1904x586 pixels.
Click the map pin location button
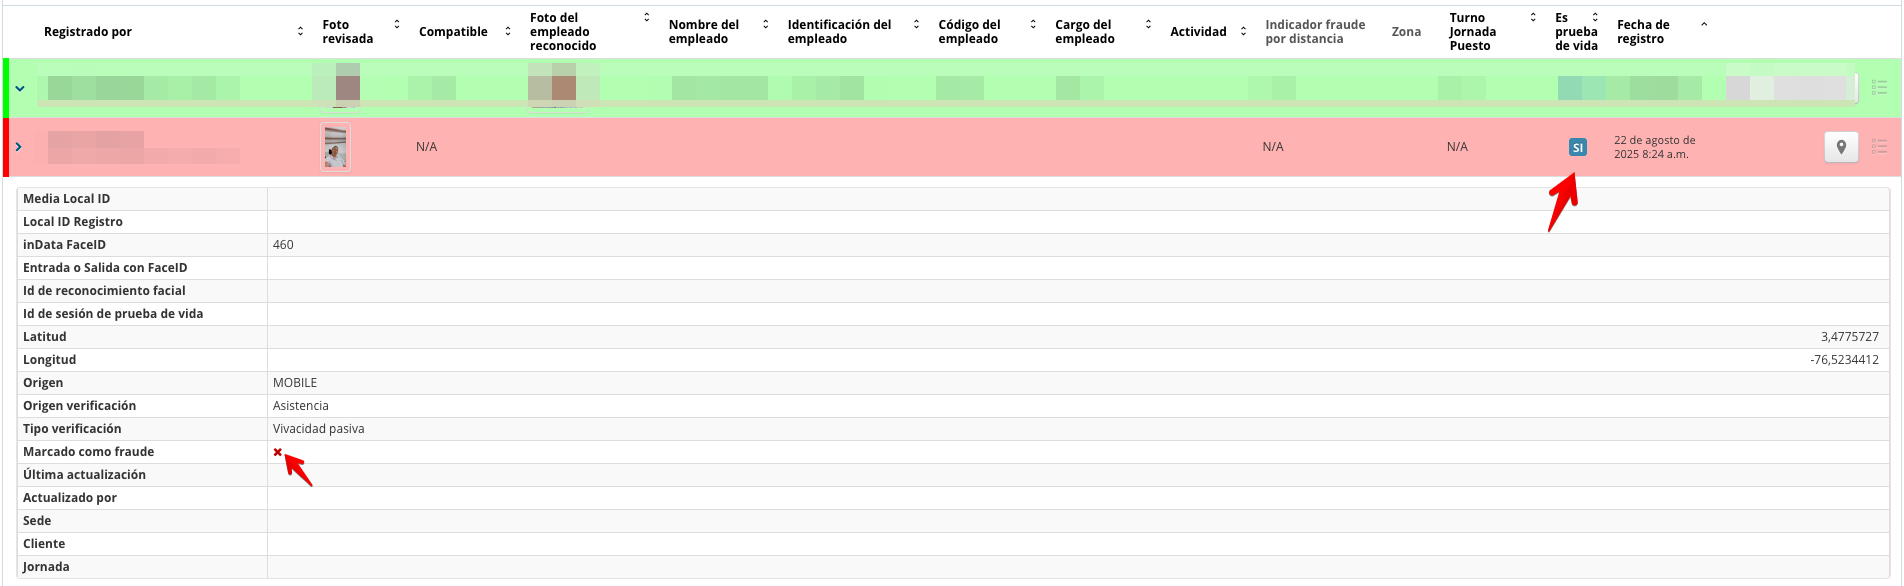1840,147
